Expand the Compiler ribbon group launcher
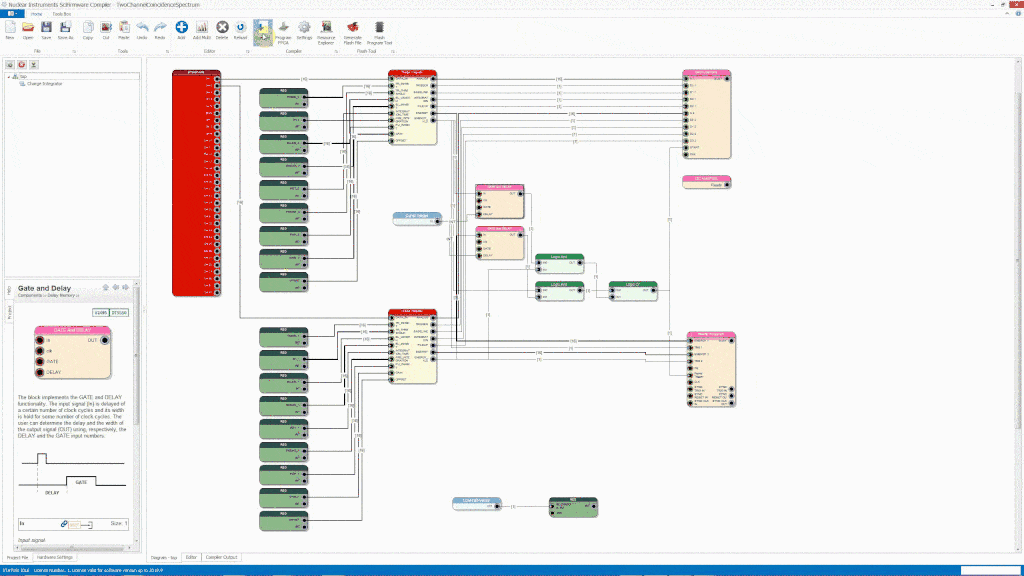Viewport: 1024px width, 576px height. tap(336, 51)
